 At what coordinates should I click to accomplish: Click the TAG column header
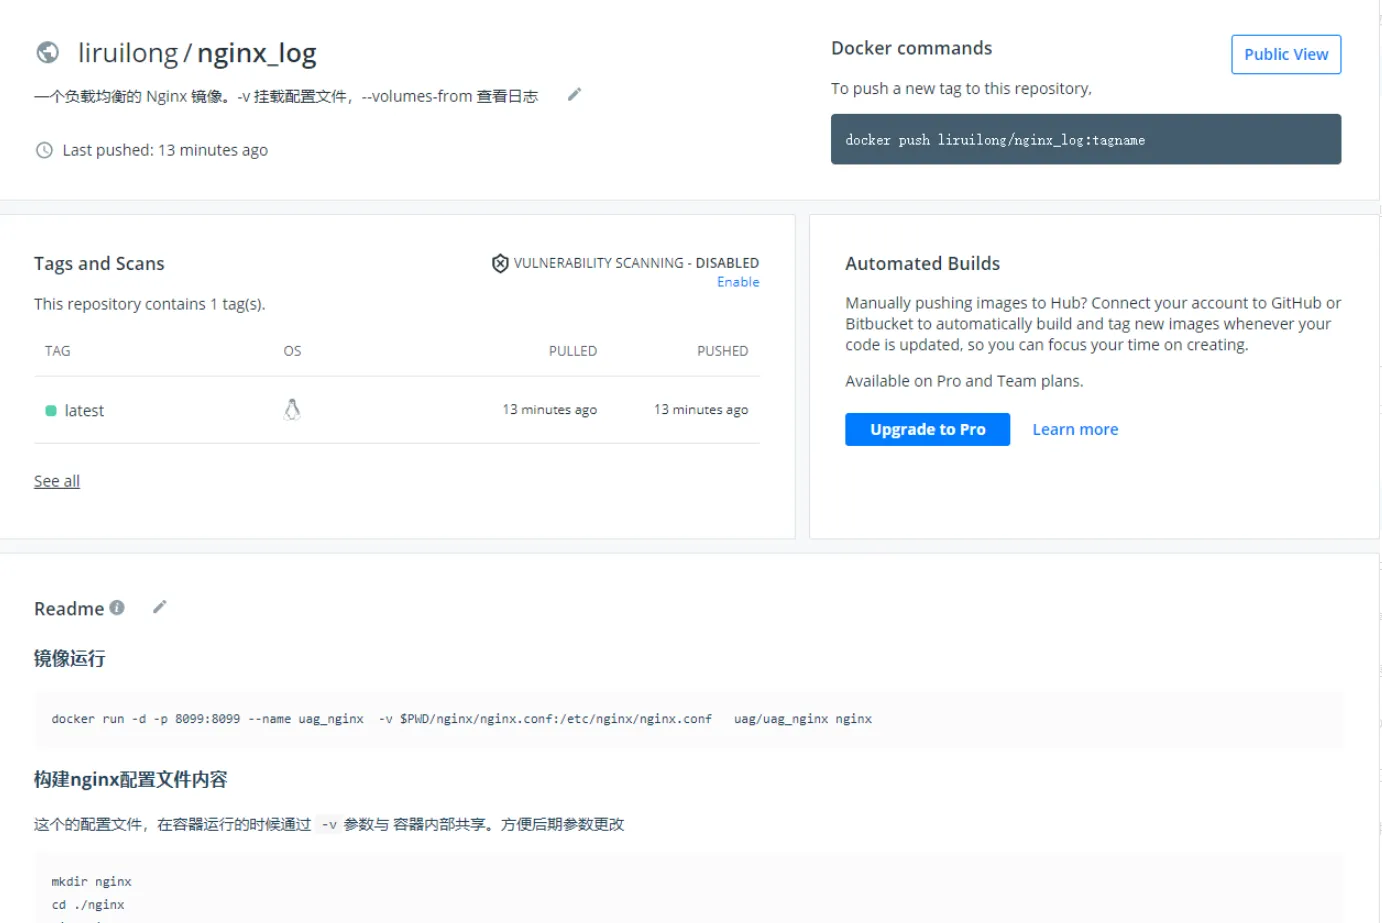58,351
